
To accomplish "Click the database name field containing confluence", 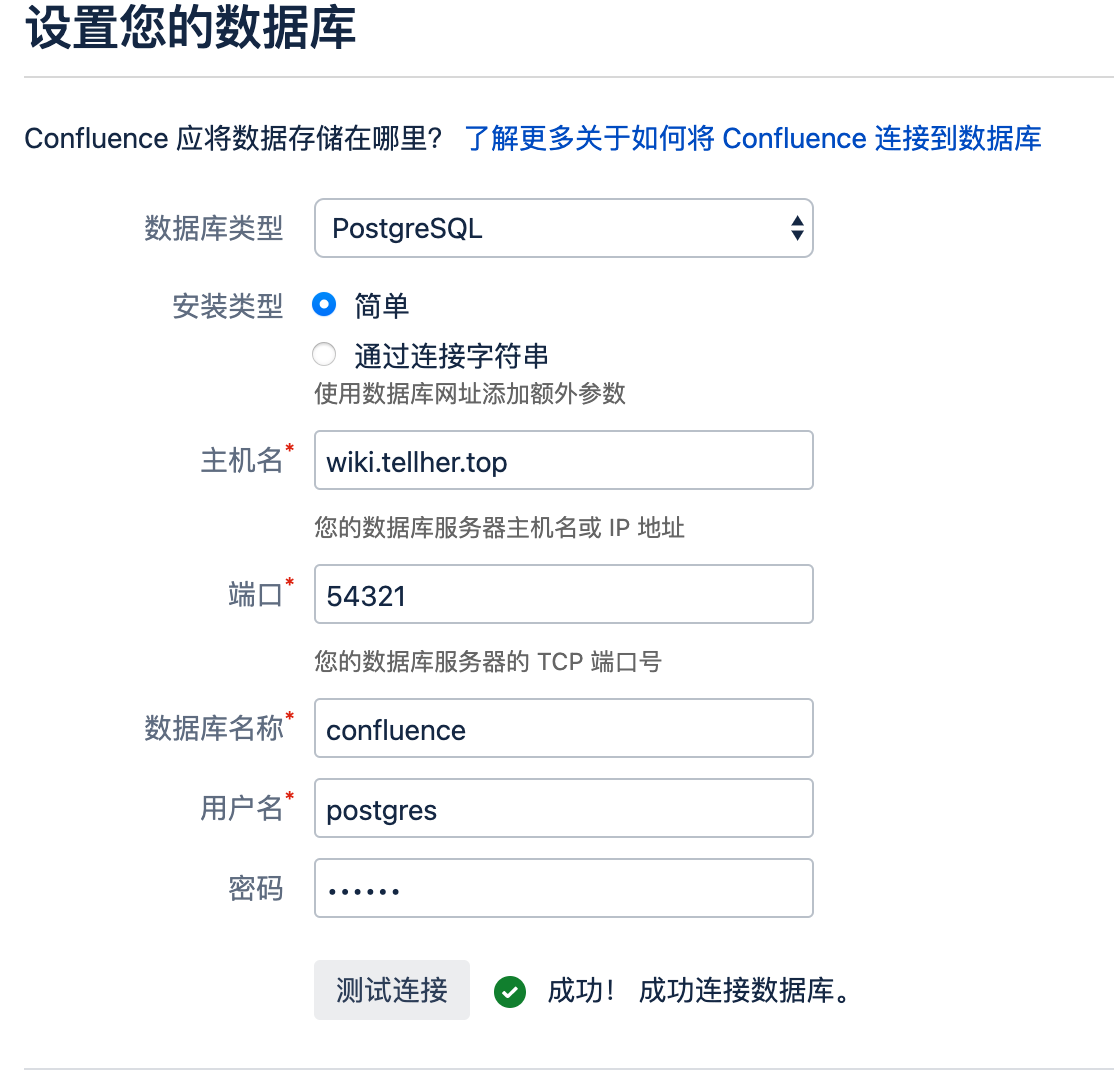I will click(563, 728).
